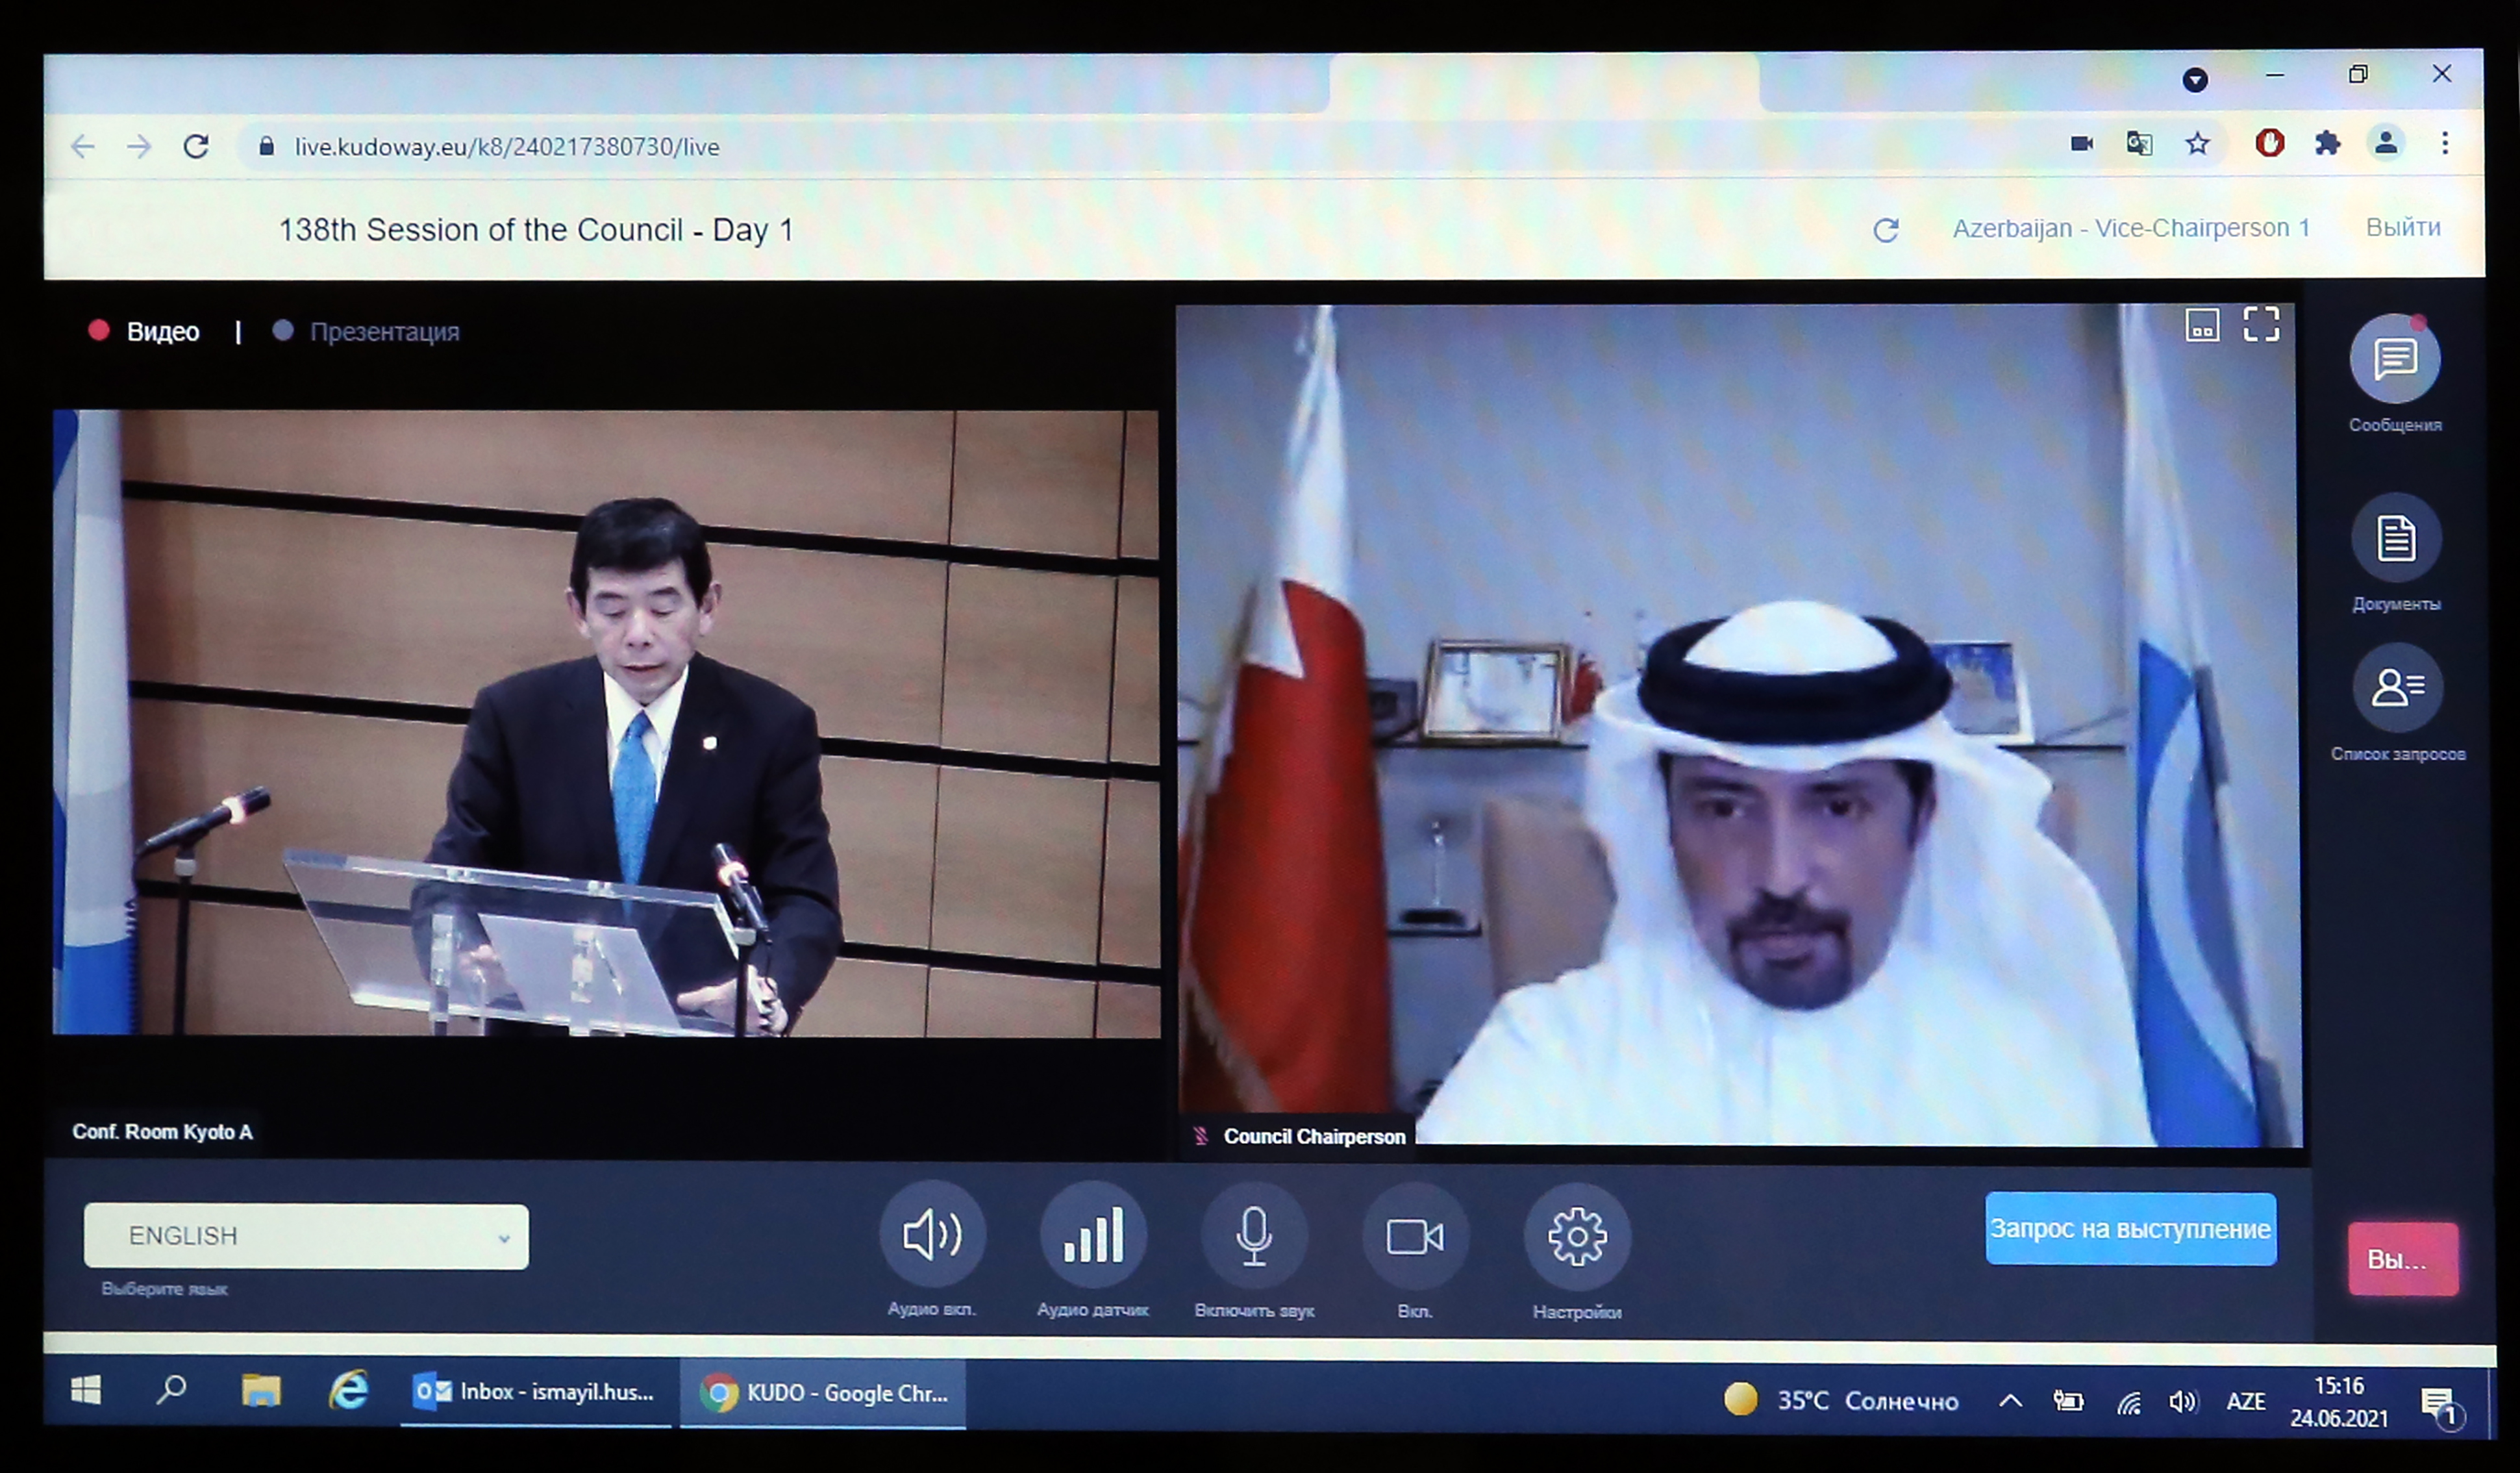The width and height of the screenshot is (2520, 1473).
Task: Open the Сообщения messages panel
Action: [x=2395, y=359]
